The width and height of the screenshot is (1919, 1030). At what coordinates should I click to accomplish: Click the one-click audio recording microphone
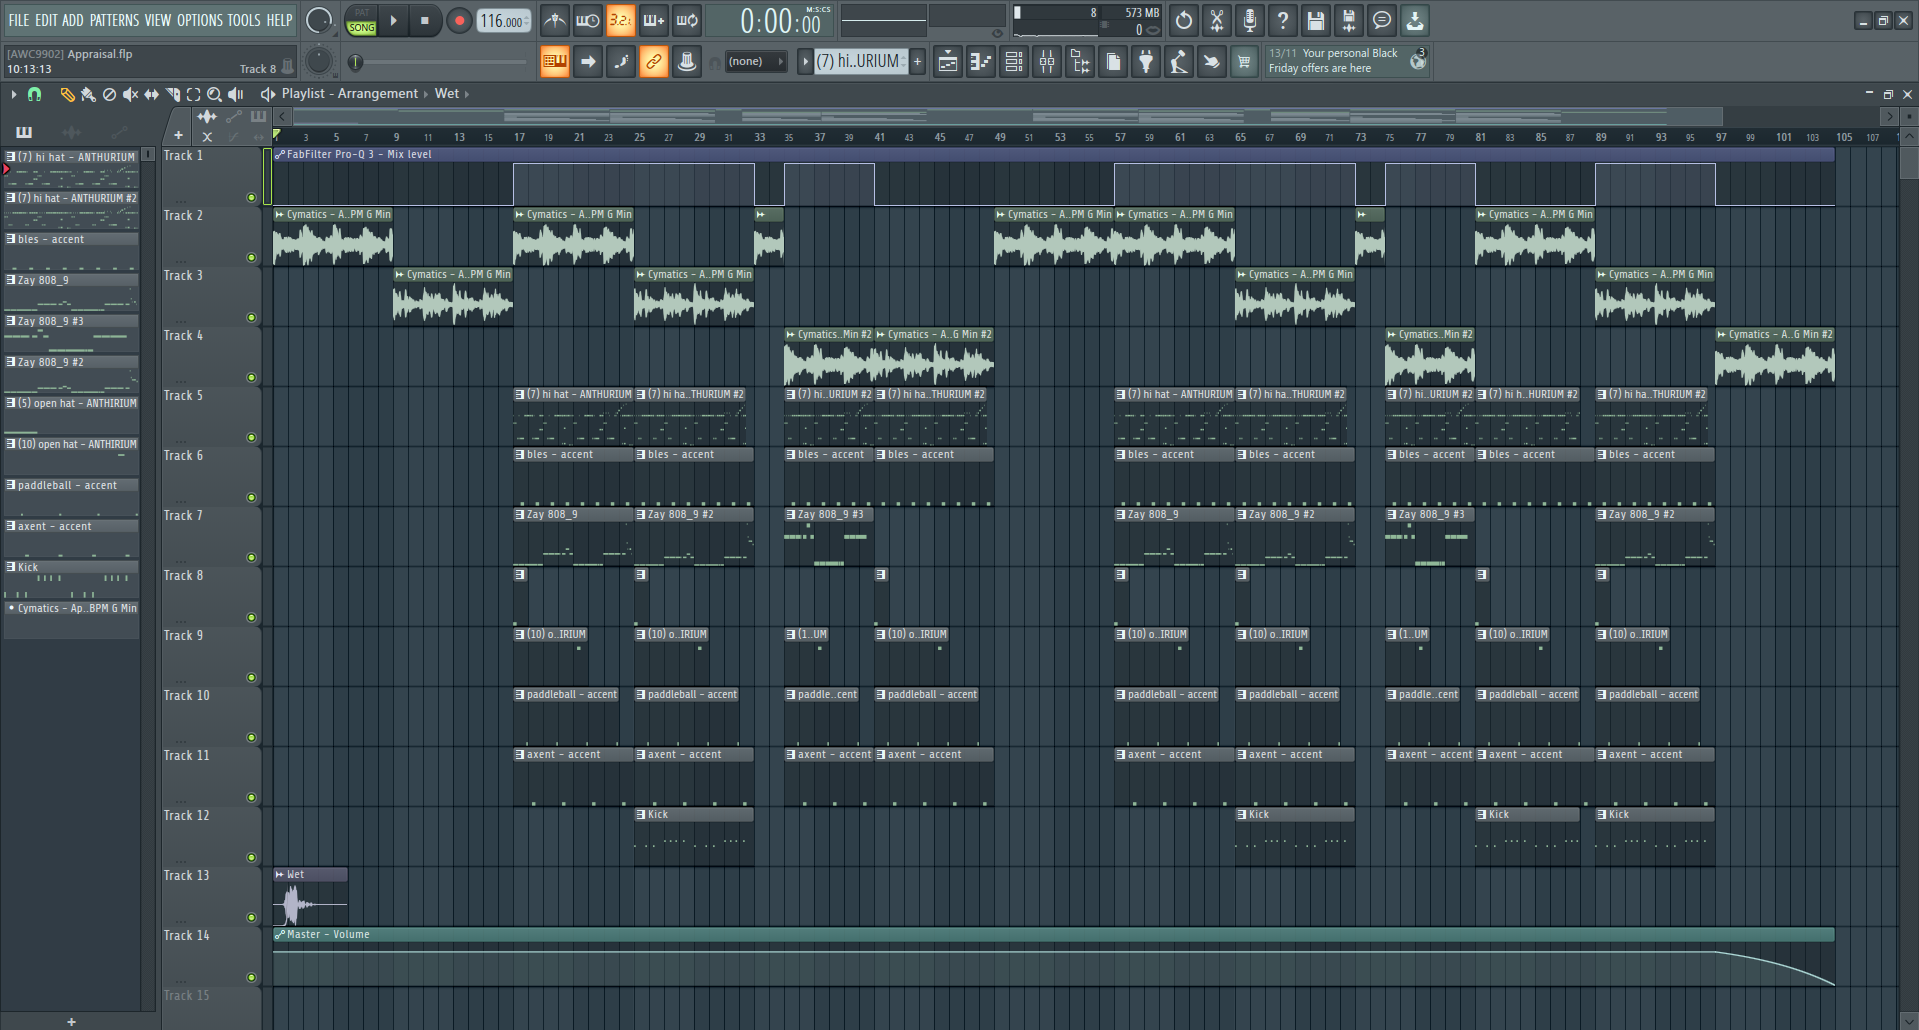click(1250, 20)
